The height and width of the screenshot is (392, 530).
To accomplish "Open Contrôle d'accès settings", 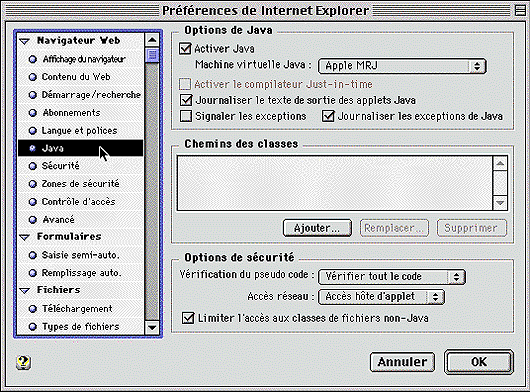I will tap(80, 202).
